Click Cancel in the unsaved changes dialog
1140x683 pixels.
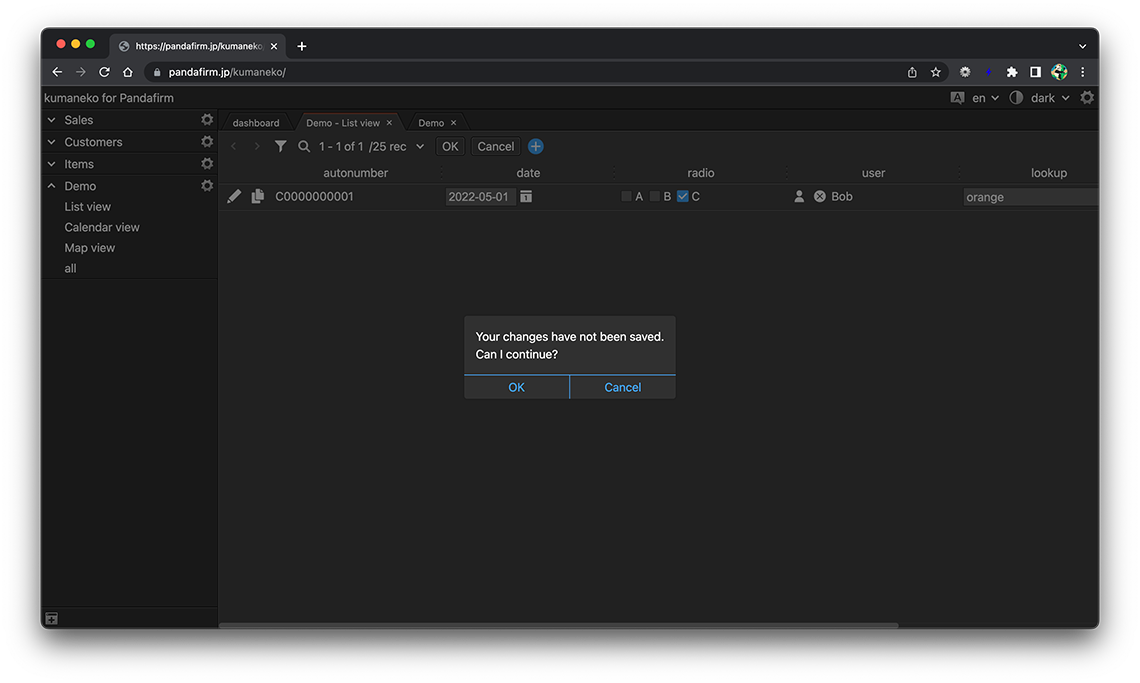(622, 387)
